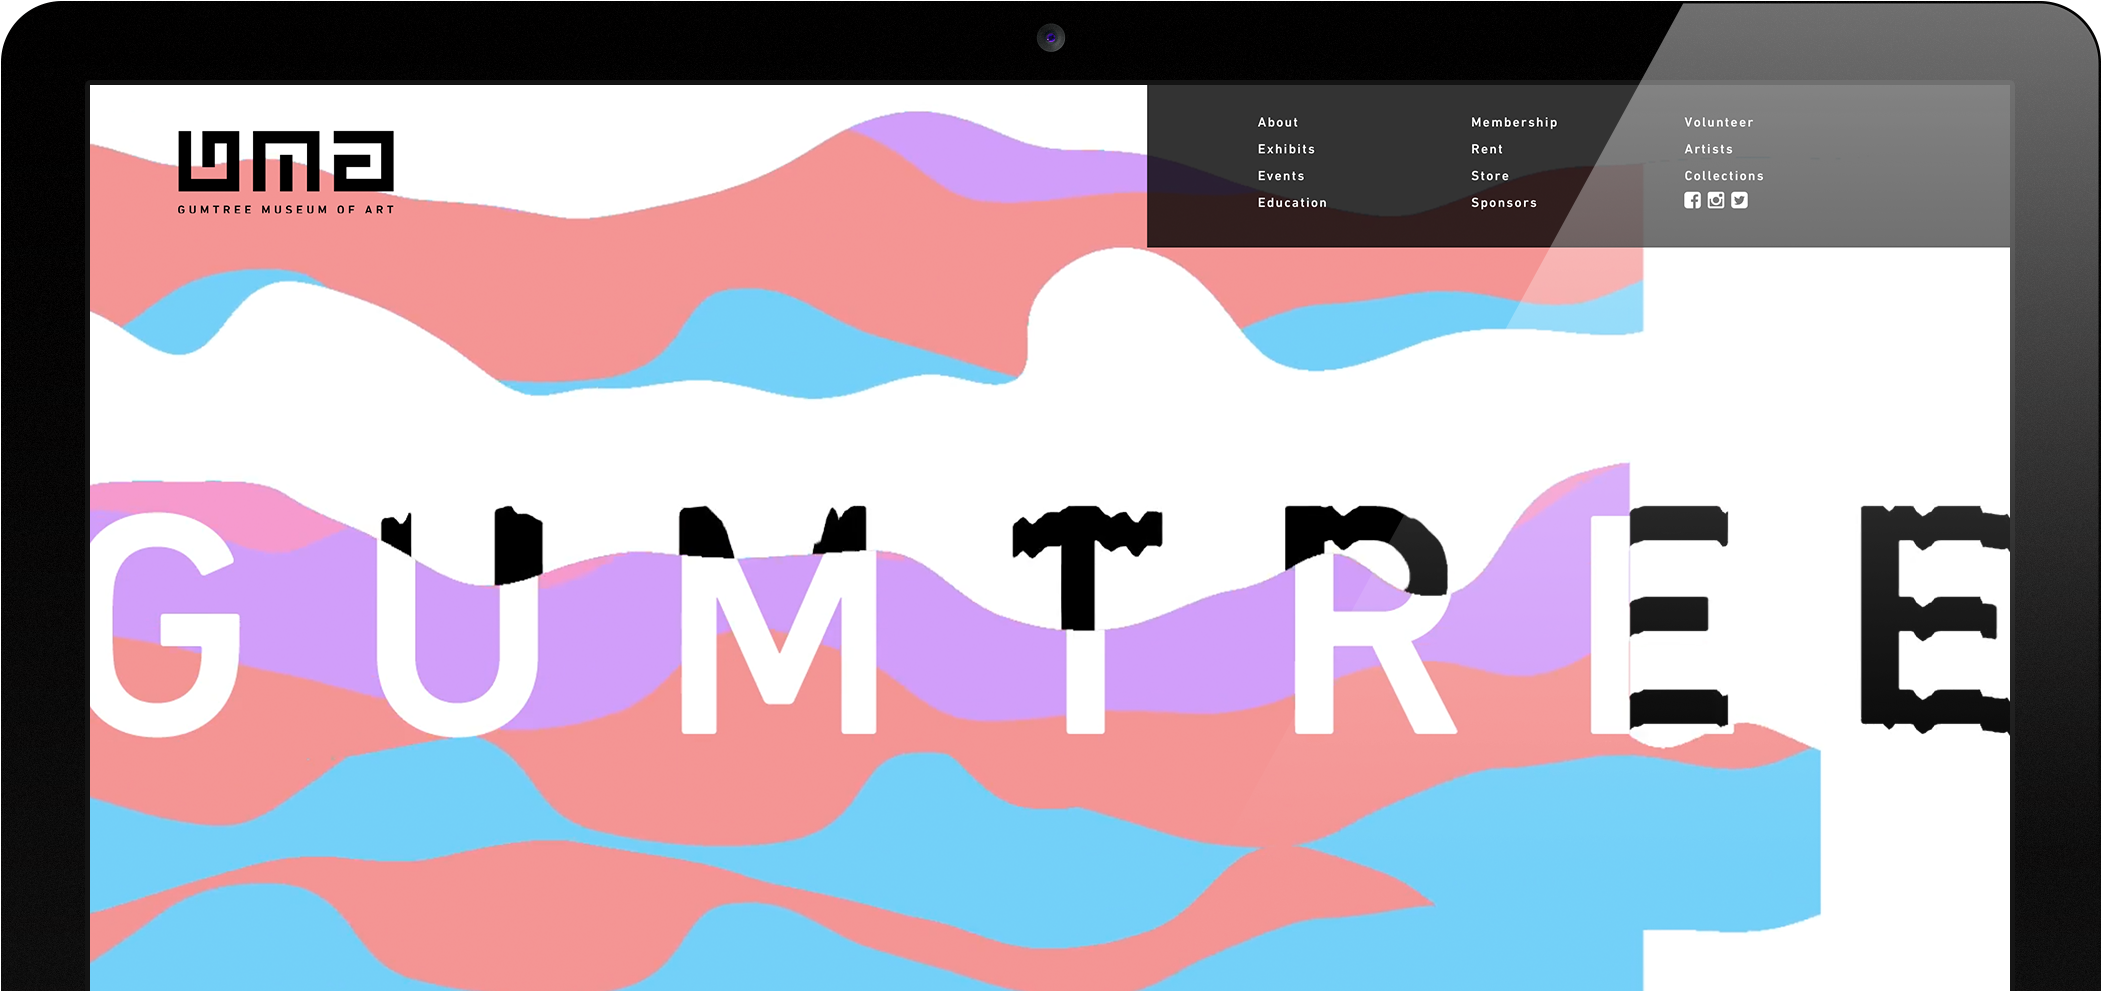
Task: Click the webcam lens on the monitor bezel
Action: click(x=1050, y=38)
